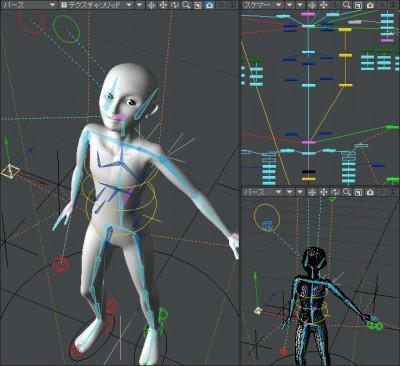Click the red foot control on character's right foot
Screen dimensions: 400x366
coord(76,350)
